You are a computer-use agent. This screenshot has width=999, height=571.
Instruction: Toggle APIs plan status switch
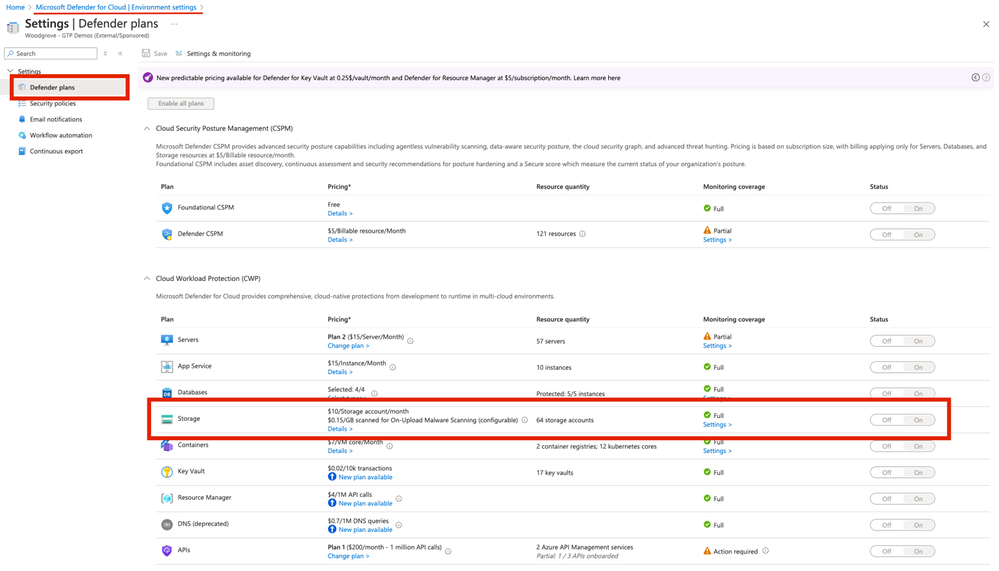(902, 551)
